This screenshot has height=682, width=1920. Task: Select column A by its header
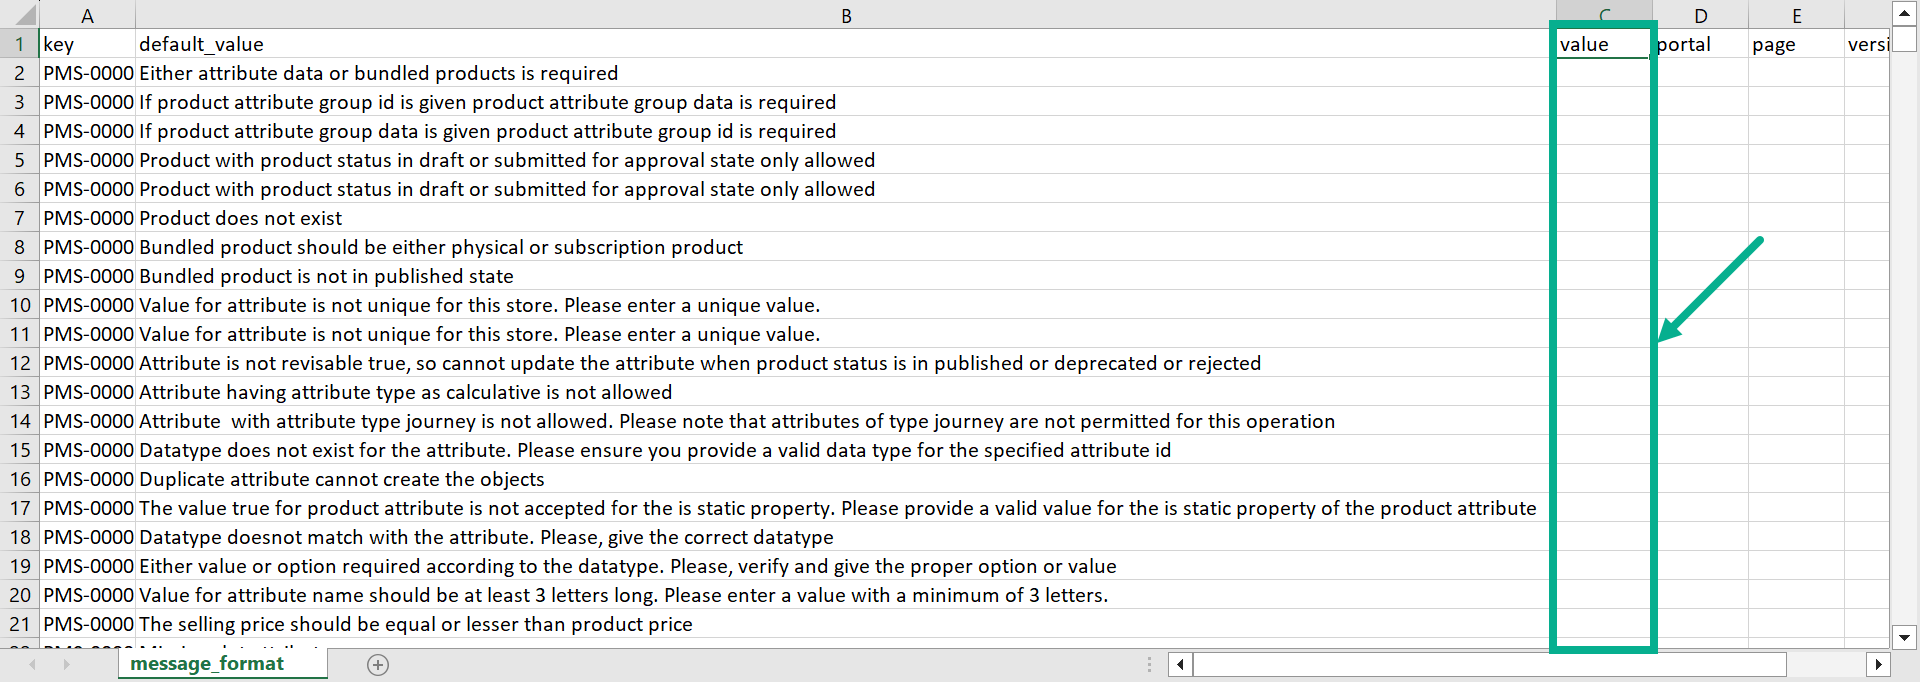tap(87, 16)
